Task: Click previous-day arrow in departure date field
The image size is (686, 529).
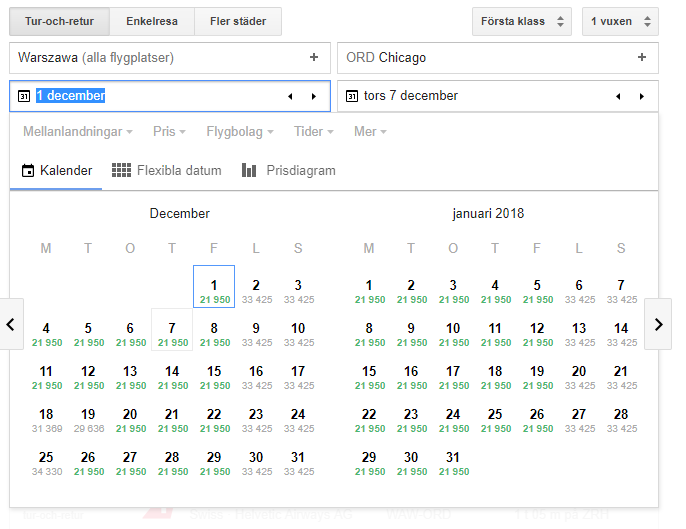Action: tap(290, 96)
